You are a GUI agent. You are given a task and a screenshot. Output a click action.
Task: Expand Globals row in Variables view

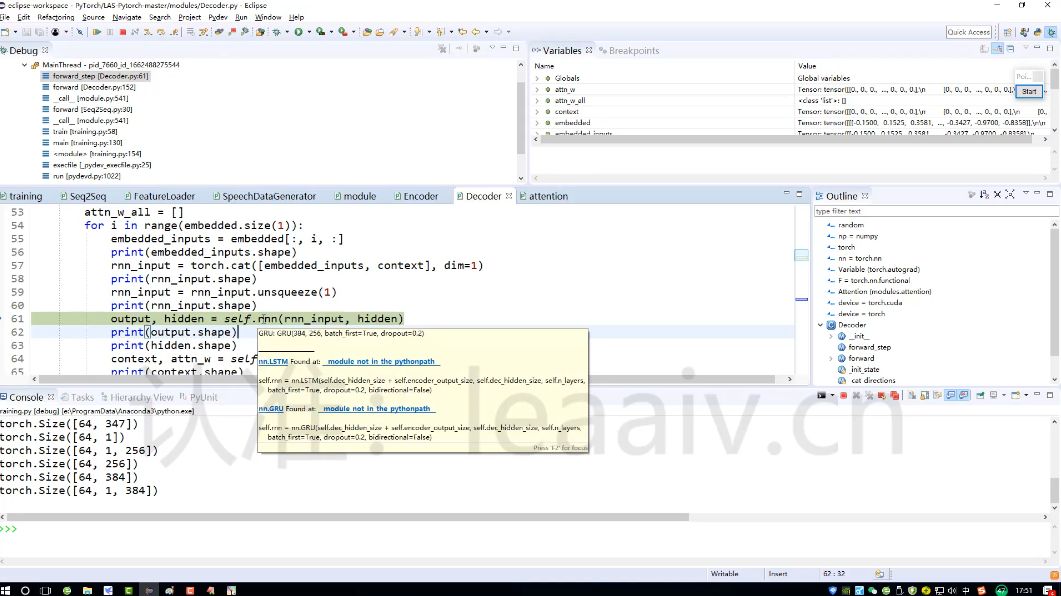(538, 78)
